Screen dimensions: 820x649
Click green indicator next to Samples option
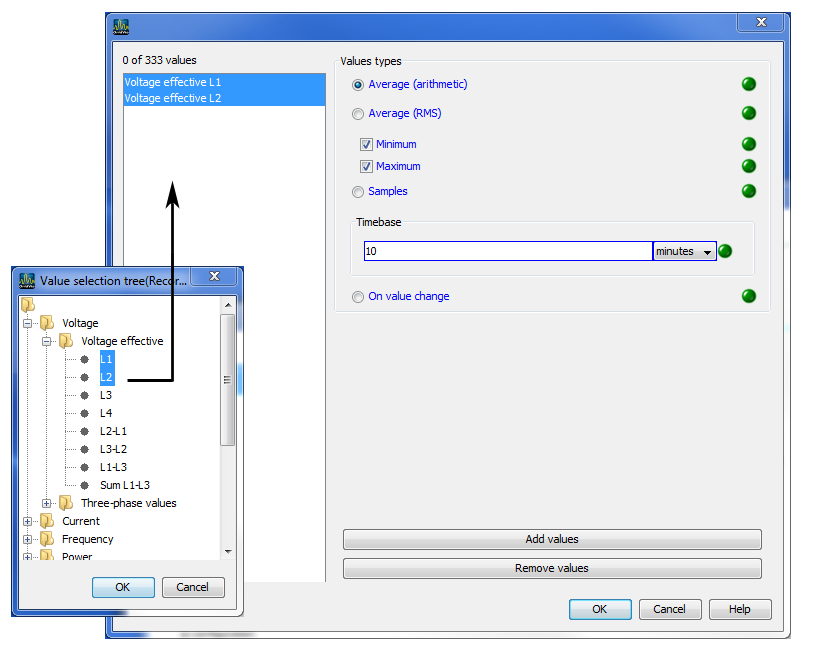(748, 192)
